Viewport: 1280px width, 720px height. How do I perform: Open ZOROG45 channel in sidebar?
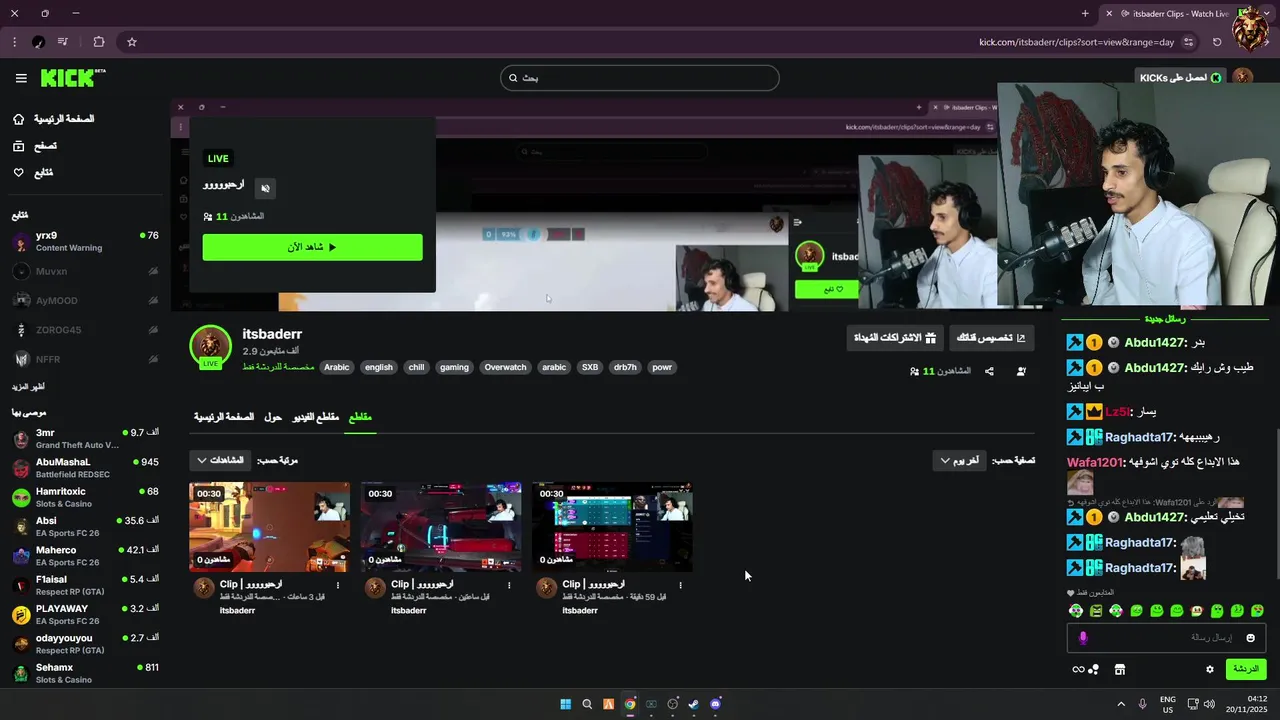coord(85,330)
